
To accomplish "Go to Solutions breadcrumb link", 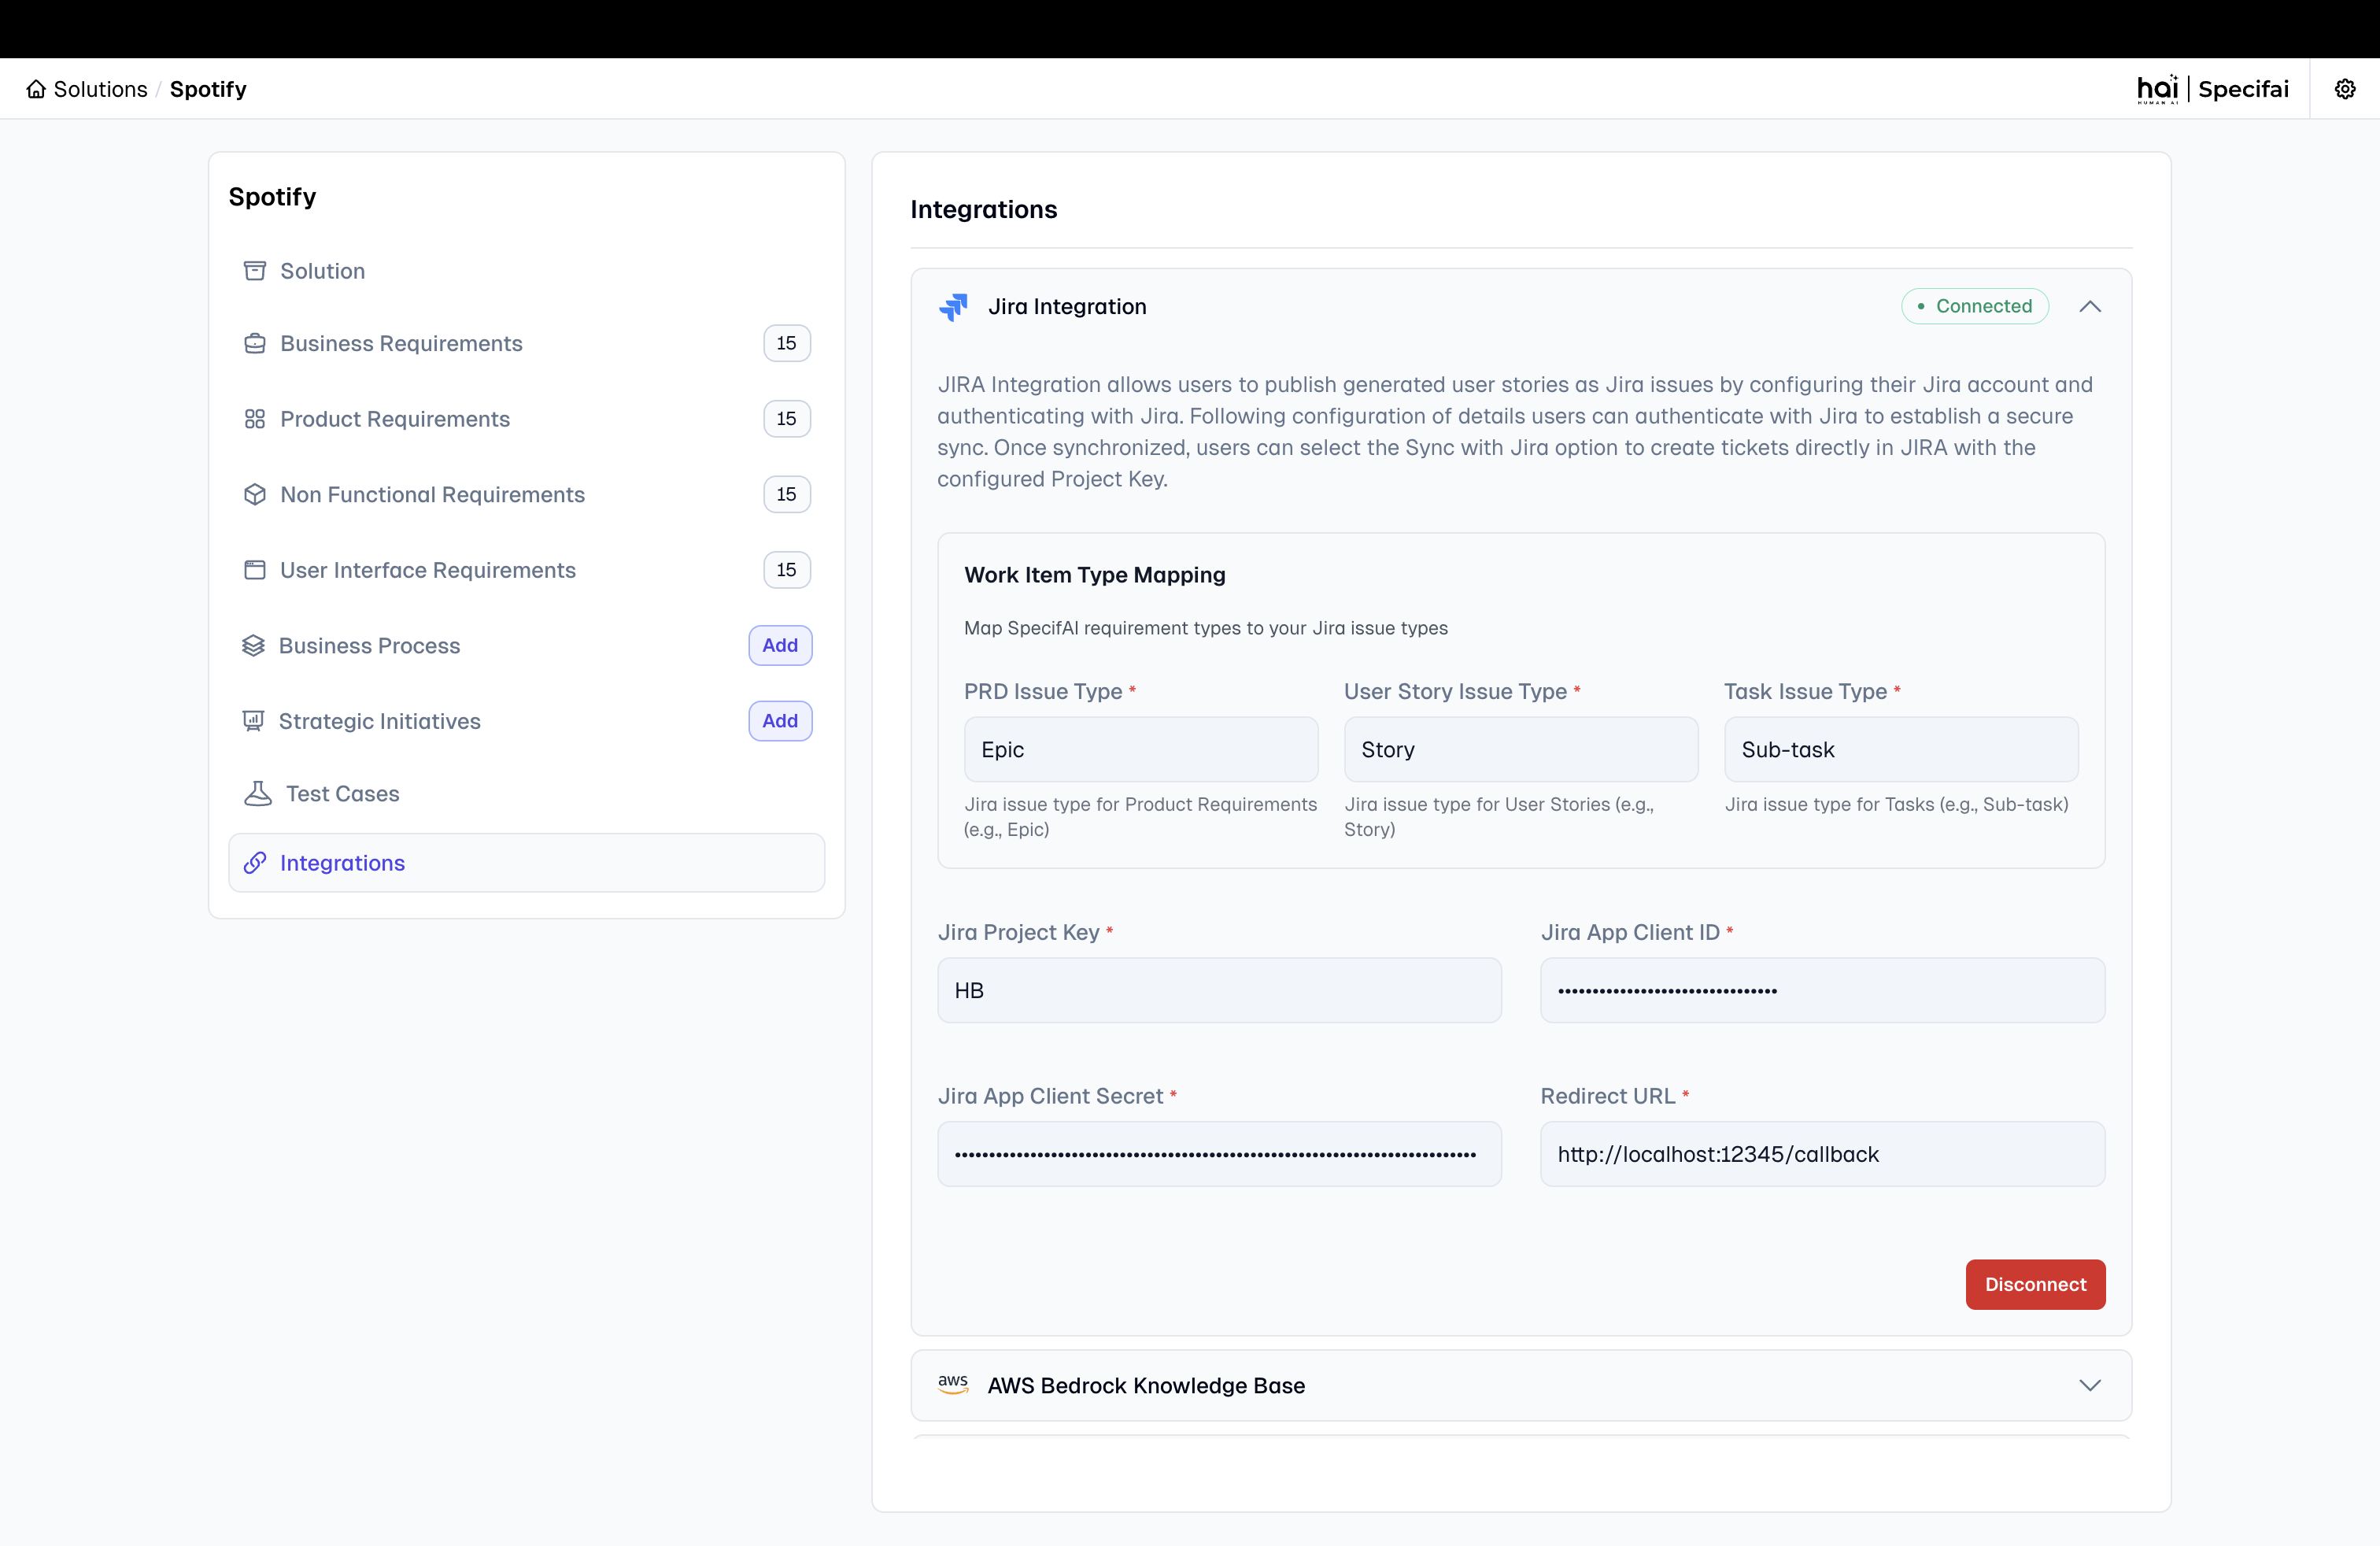I will [100, 89].
